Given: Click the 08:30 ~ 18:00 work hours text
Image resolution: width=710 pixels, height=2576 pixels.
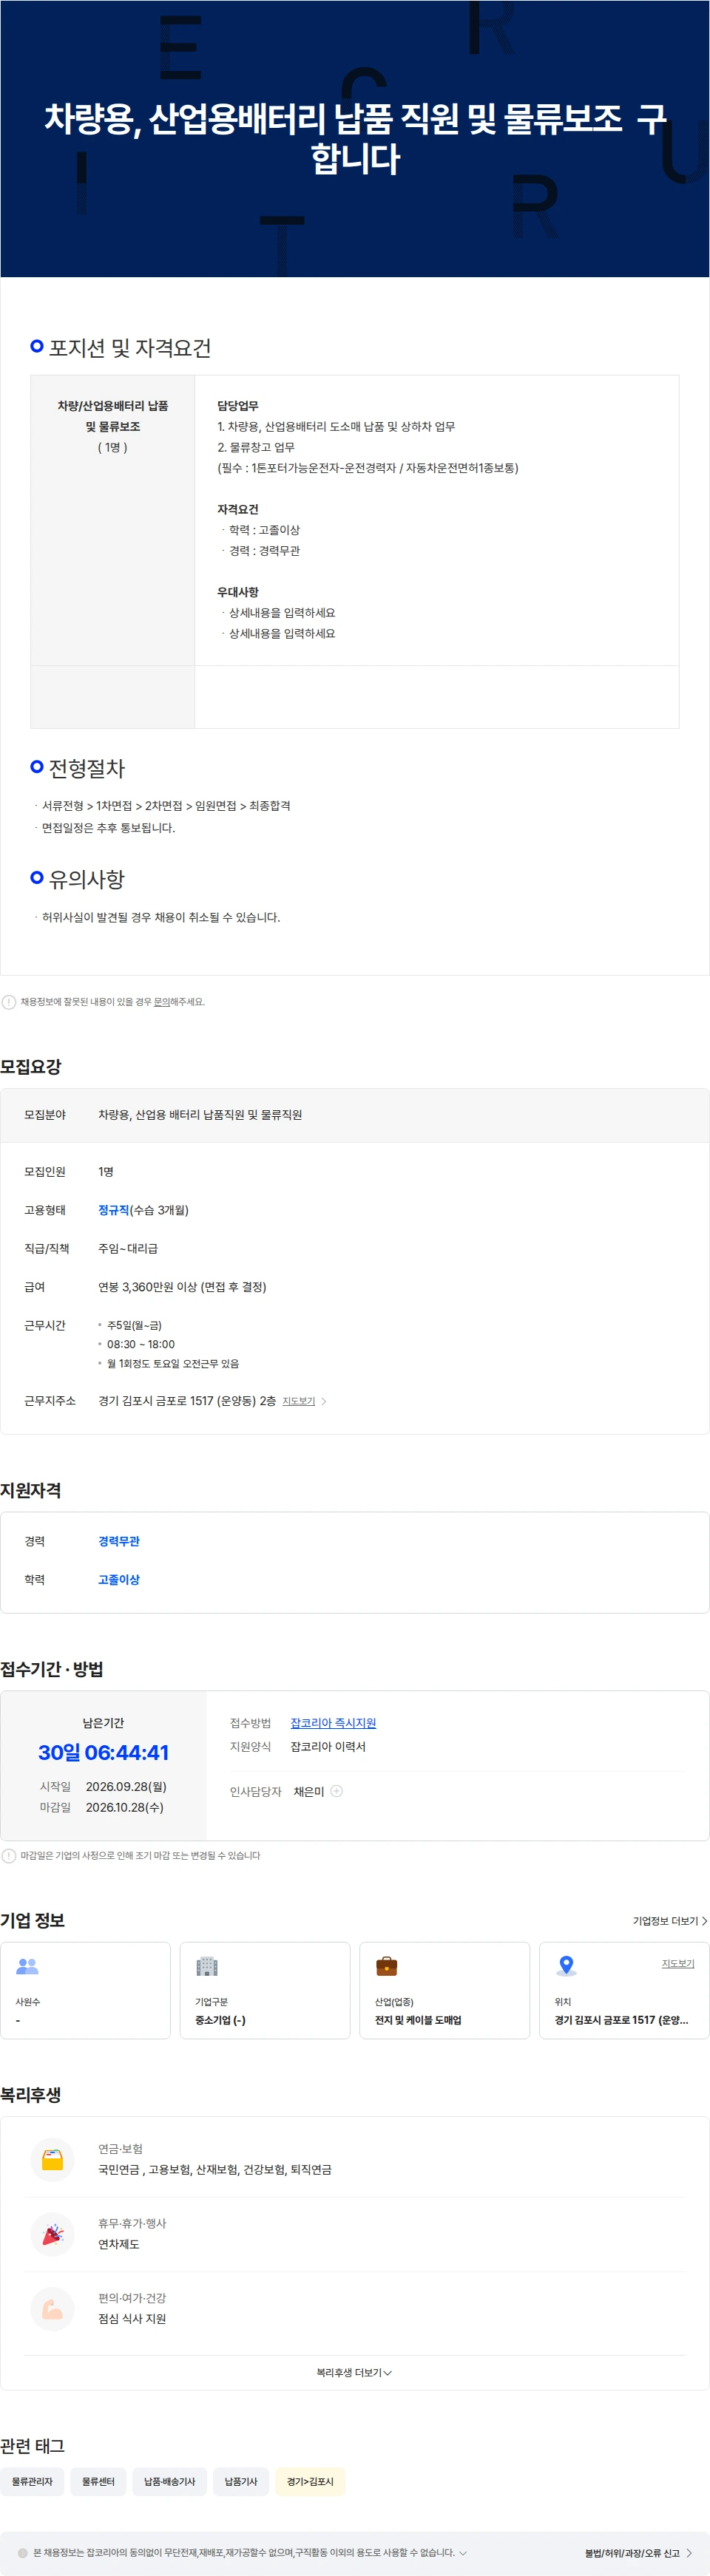Looking at the screenshot, I should pyautogui.click(x=141, y=1344).
